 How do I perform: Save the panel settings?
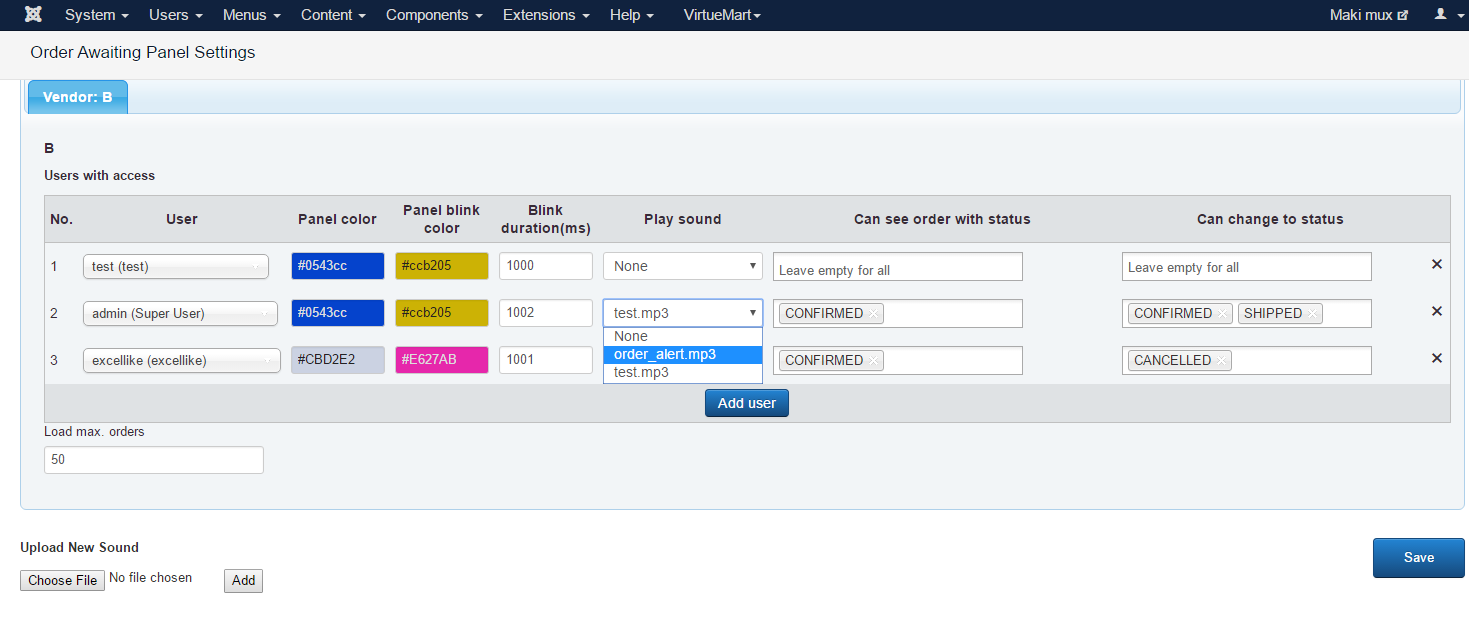tap(1418, 558)
